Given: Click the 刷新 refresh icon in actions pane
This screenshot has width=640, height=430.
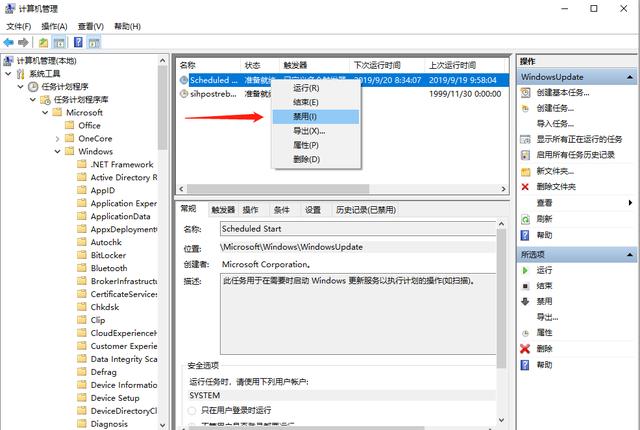Looking at the screenshot, I should pos(525,219).
